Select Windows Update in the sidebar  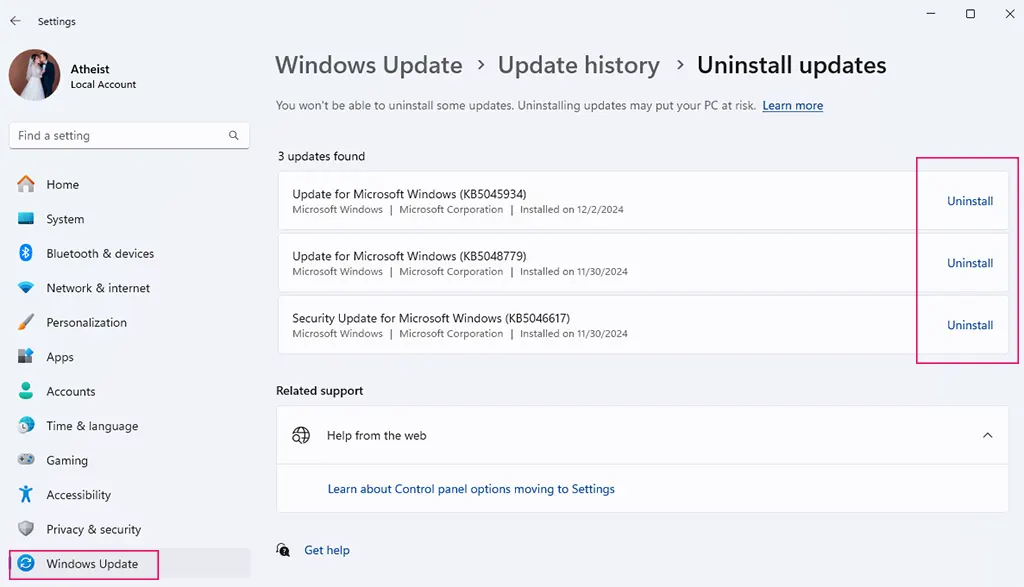click(84, 563)
